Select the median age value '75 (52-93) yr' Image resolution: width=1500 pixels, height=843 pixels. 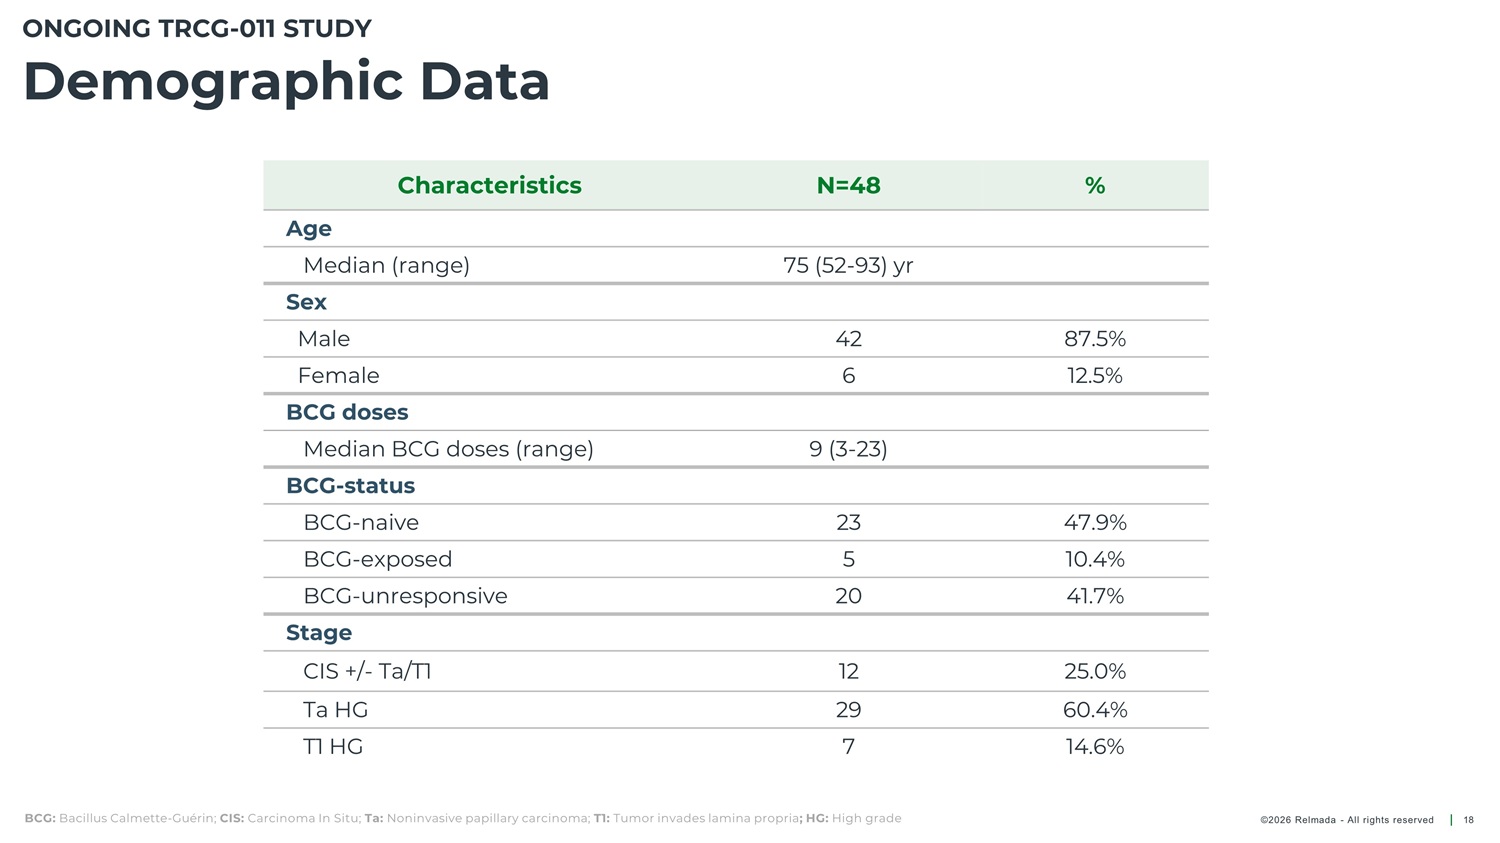pyautogui.click(x=848, y=266)
